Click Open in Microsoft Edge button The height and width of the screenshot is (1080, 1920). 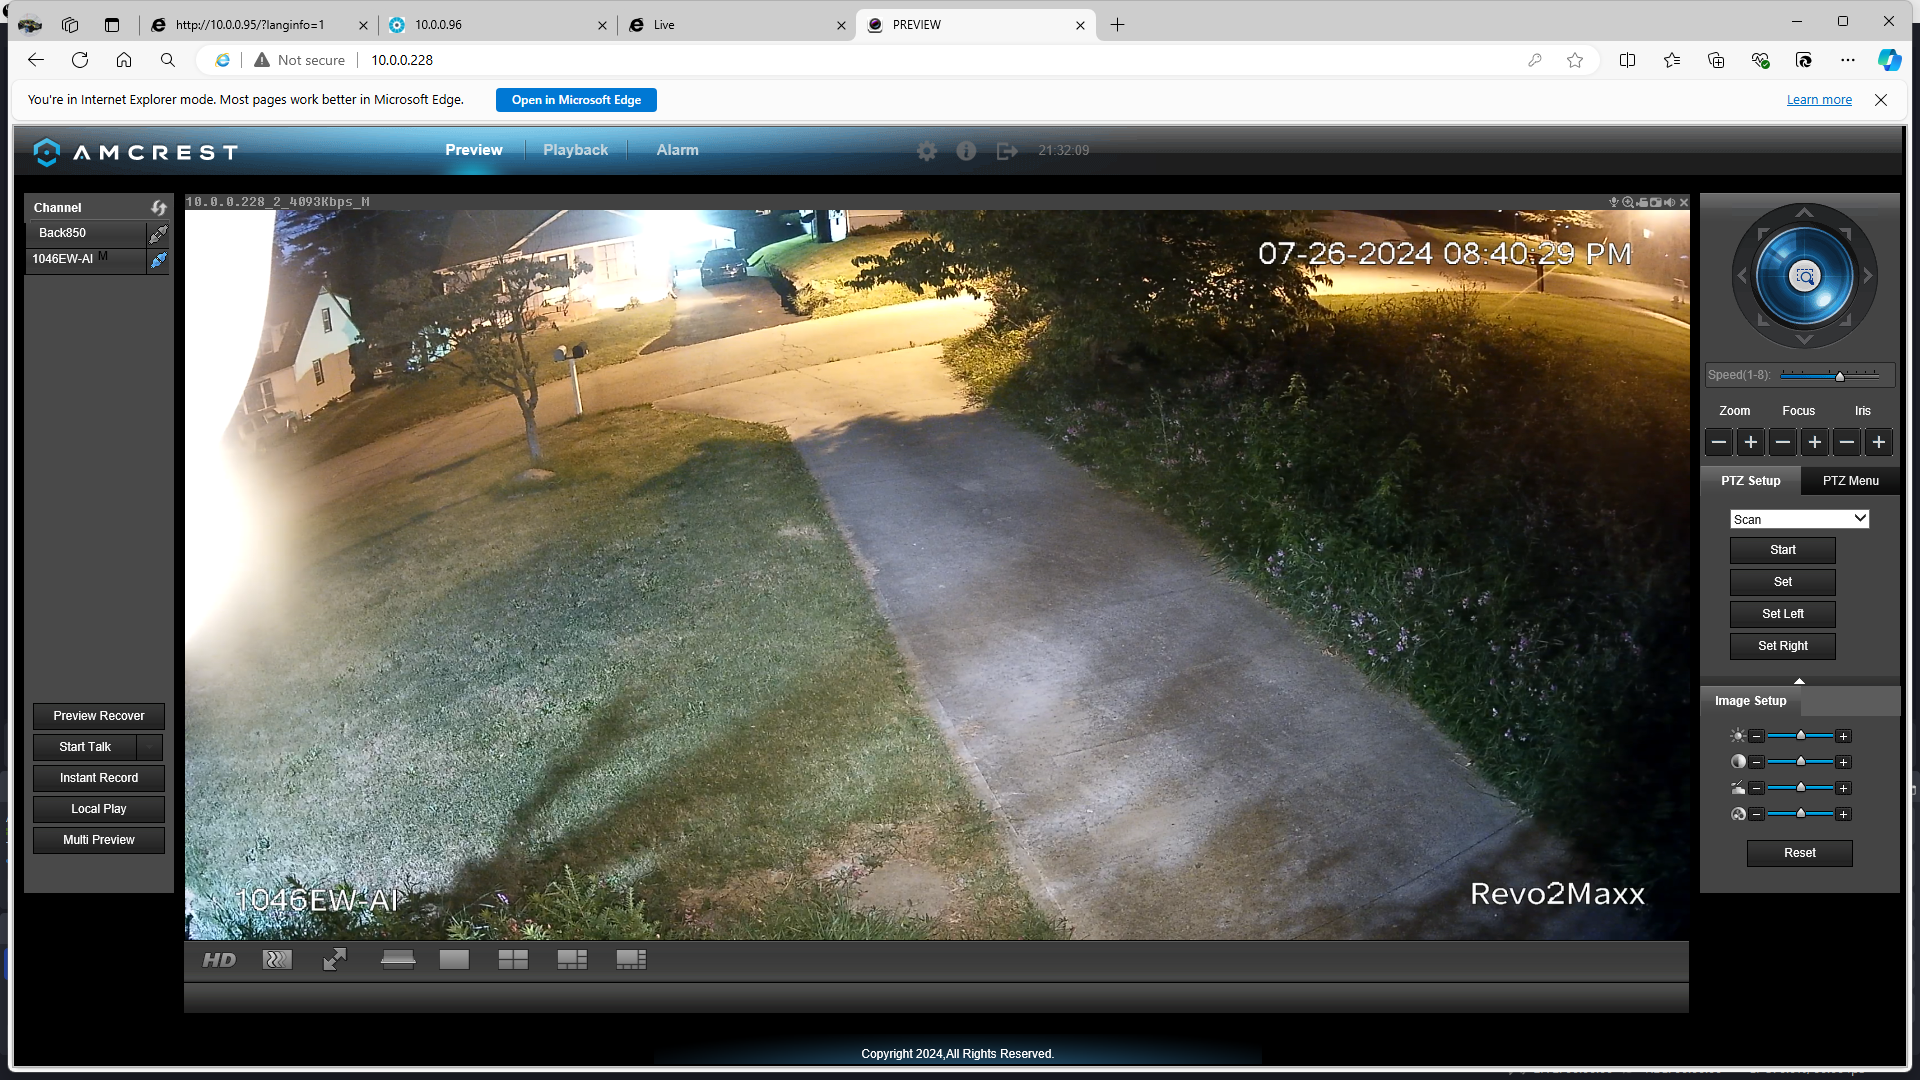pyautogui.click(x=576, y=100)
